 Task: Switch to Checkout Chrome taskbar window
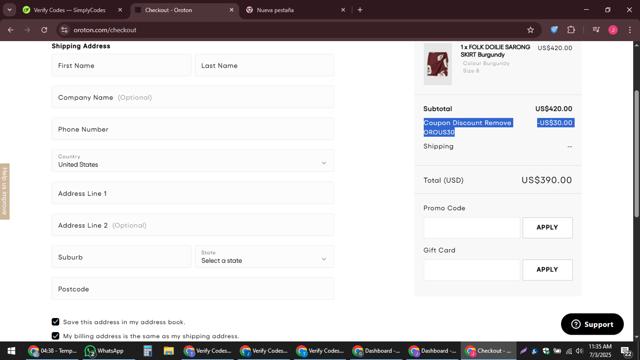(x=488, y=351)
